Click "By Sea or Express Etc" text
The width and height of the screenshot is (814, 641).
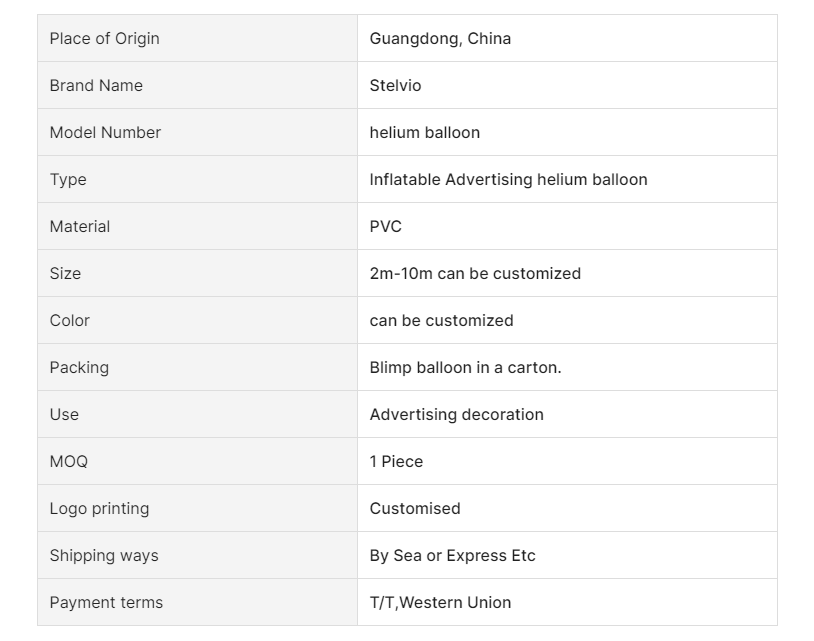452,555
